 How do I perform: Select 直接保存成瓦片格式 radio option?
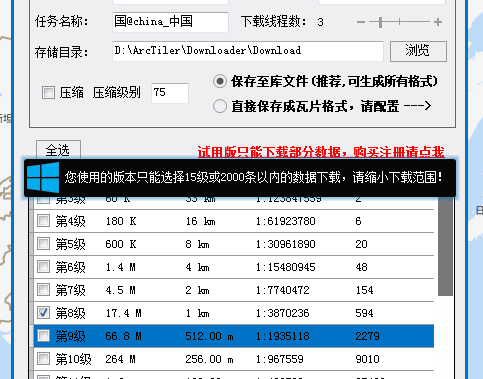pyautogui.click(x=220, y=106)
